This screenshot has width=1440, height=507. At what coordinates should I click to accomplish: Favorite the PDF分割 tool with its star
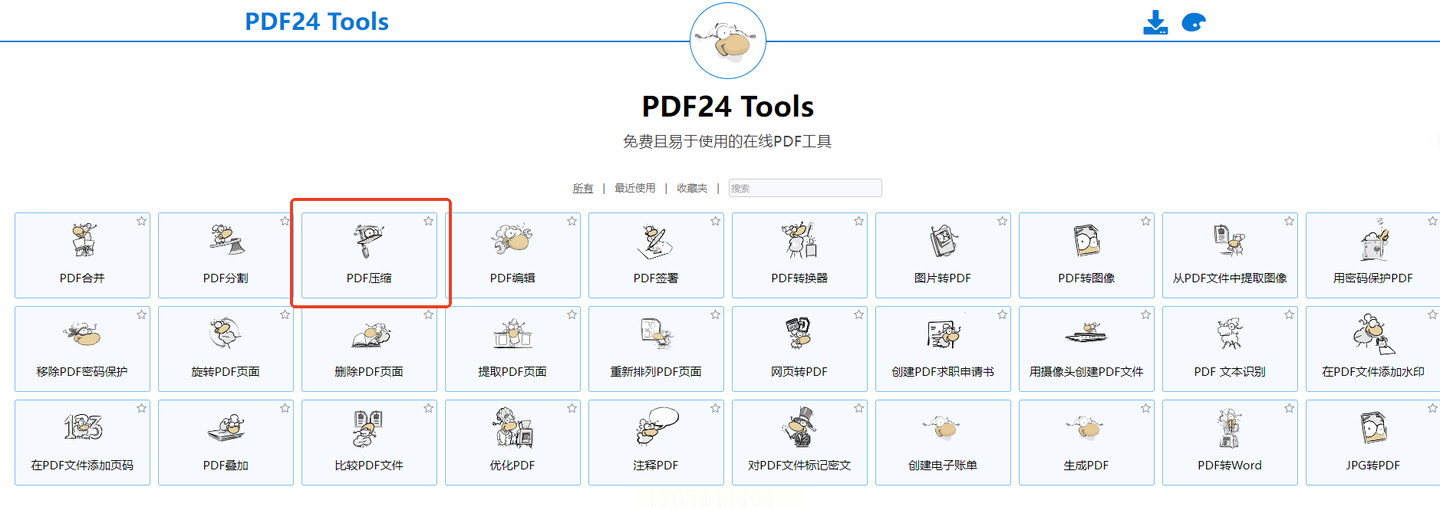click(x=285, y=221)
